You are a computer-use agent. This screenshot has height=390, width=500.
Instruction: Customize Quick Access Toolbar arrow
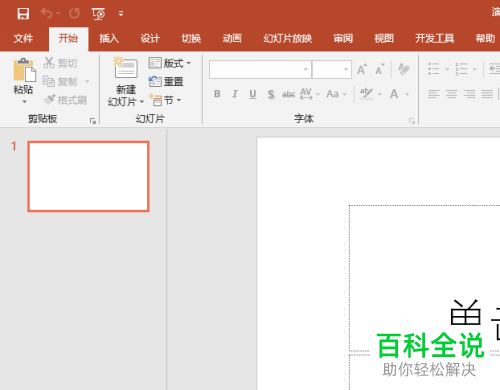click(121, 14)
